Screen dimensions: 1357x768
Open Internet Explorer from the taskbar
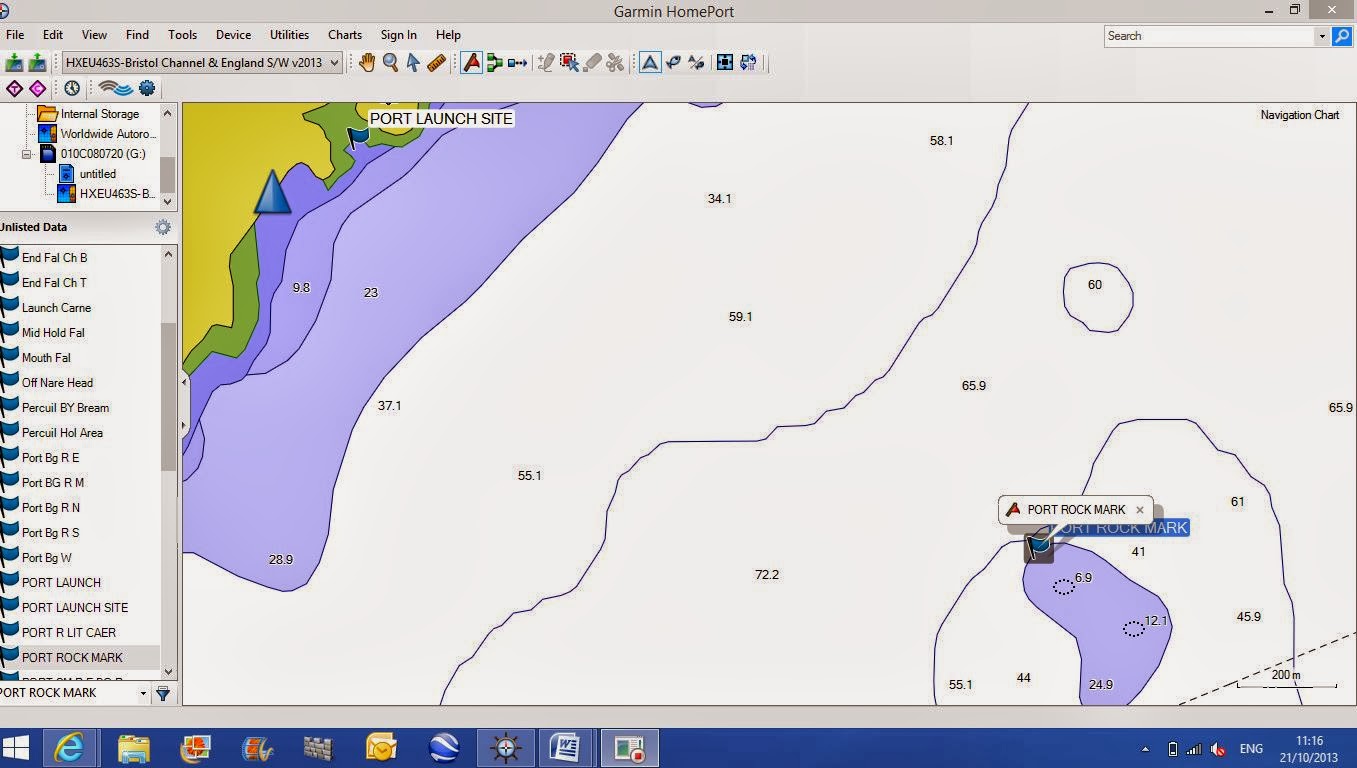(x=71, y=748)
